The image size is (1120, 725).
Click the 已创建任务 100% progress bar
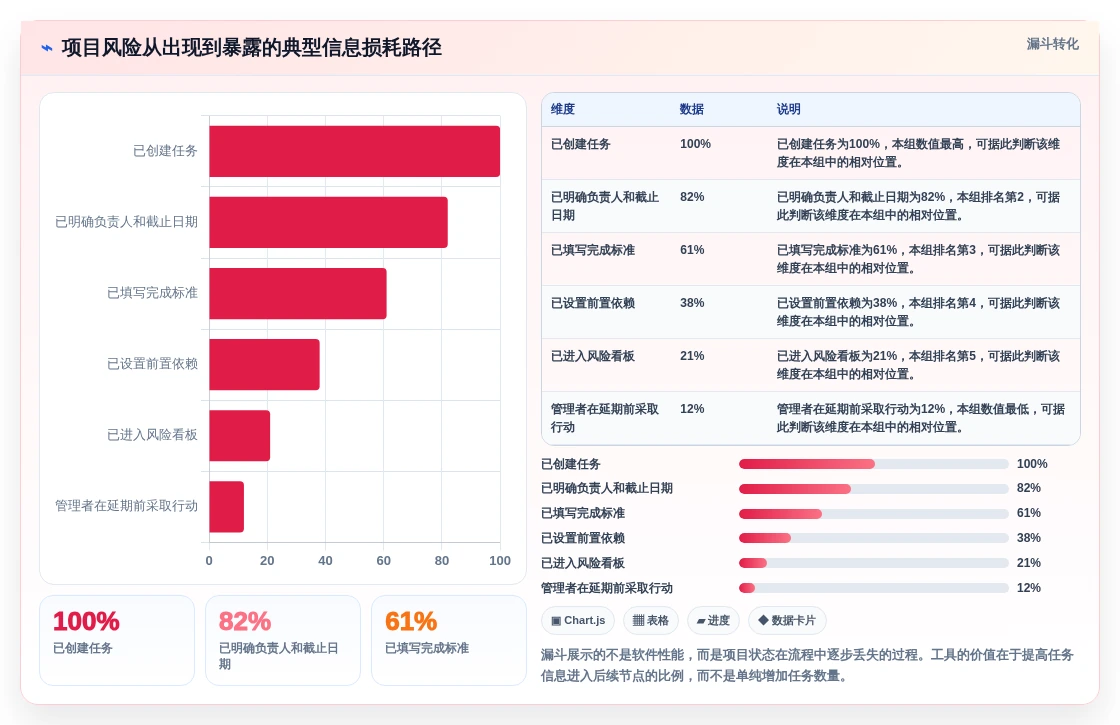(874, 464)
